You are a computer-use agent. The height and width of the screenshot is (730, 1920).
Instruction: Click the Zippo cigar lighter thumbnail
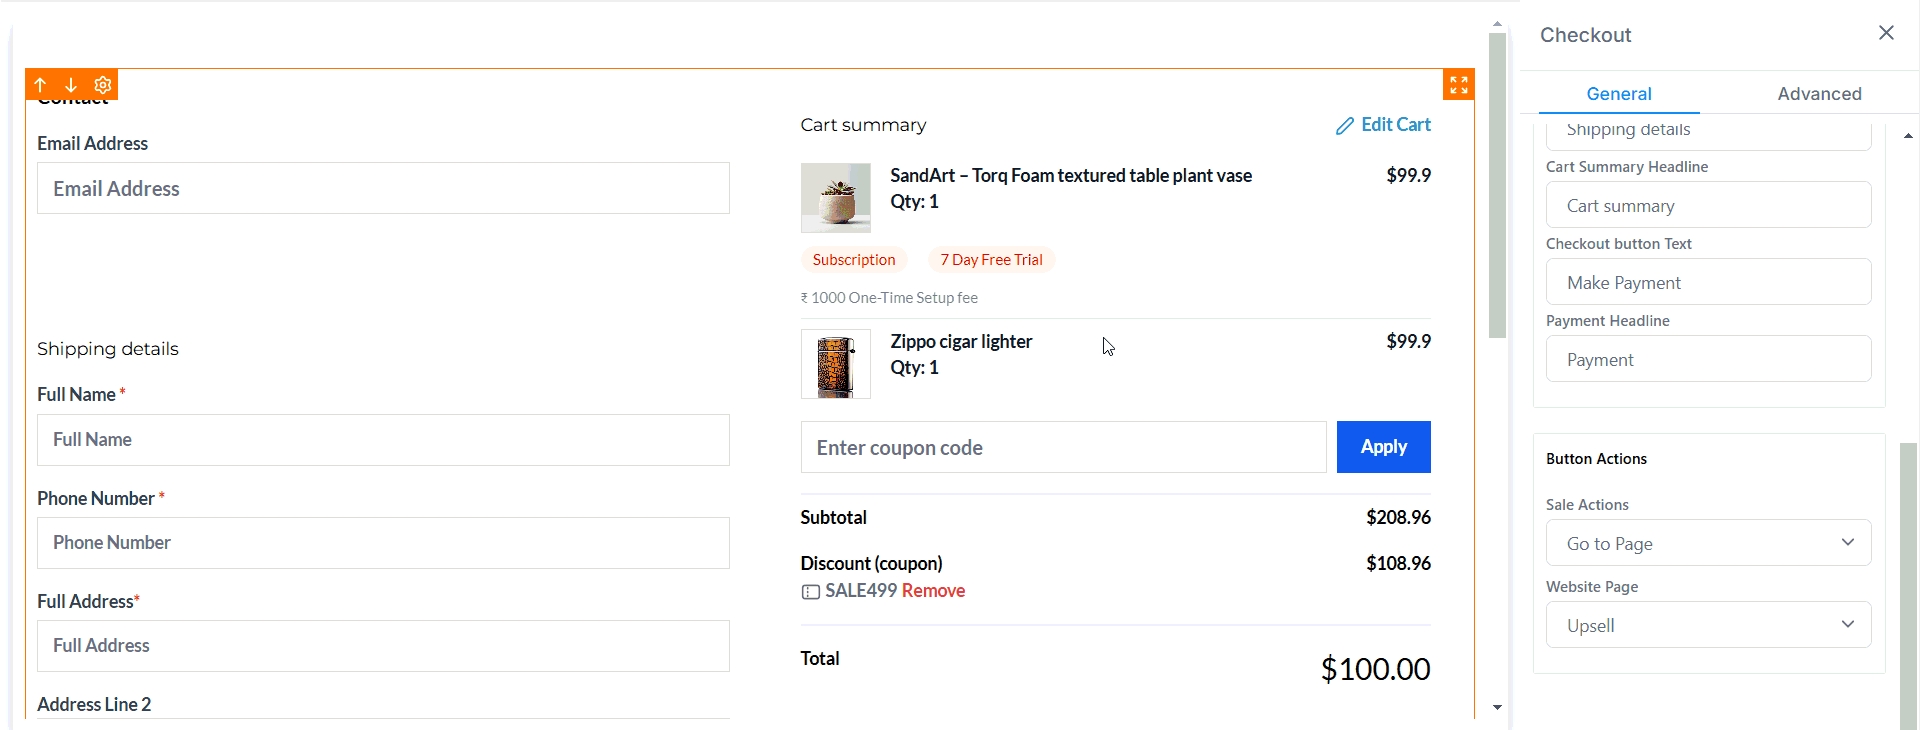[836, 364]
